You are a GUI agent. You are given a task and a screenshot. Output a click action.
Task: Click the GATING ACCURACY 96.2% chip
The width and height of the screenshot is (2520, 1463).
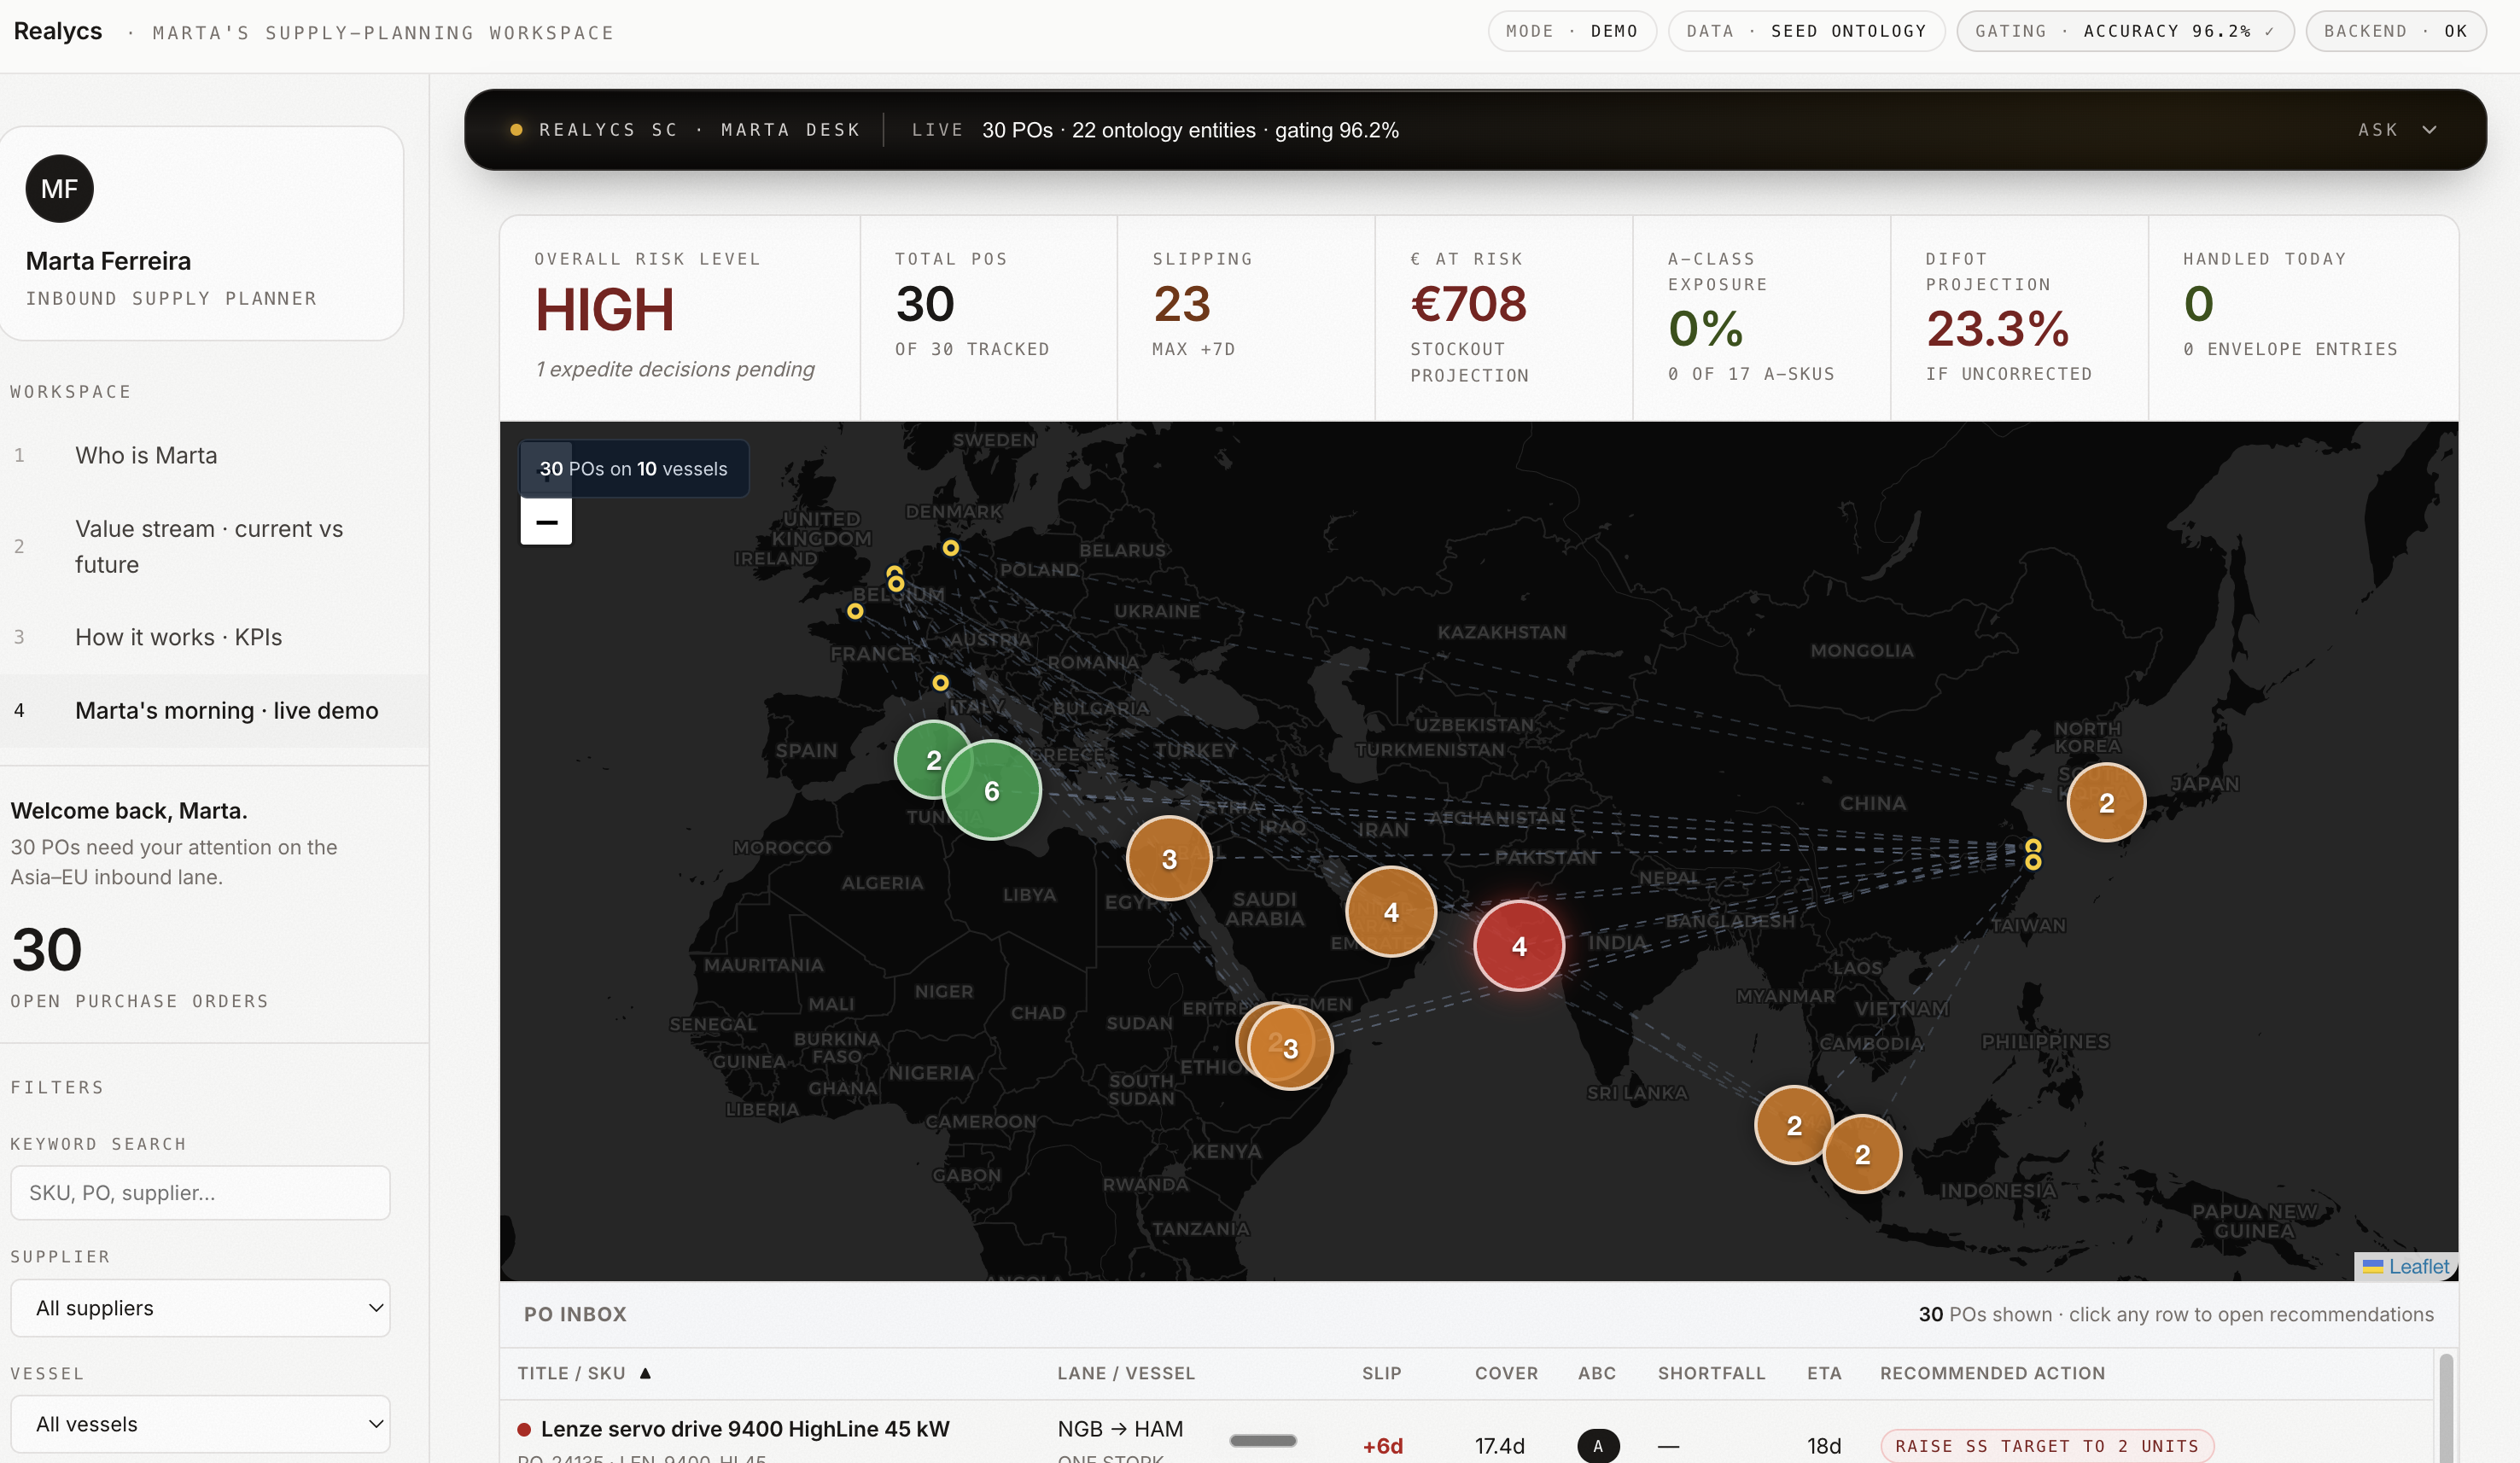(2125, 31)
